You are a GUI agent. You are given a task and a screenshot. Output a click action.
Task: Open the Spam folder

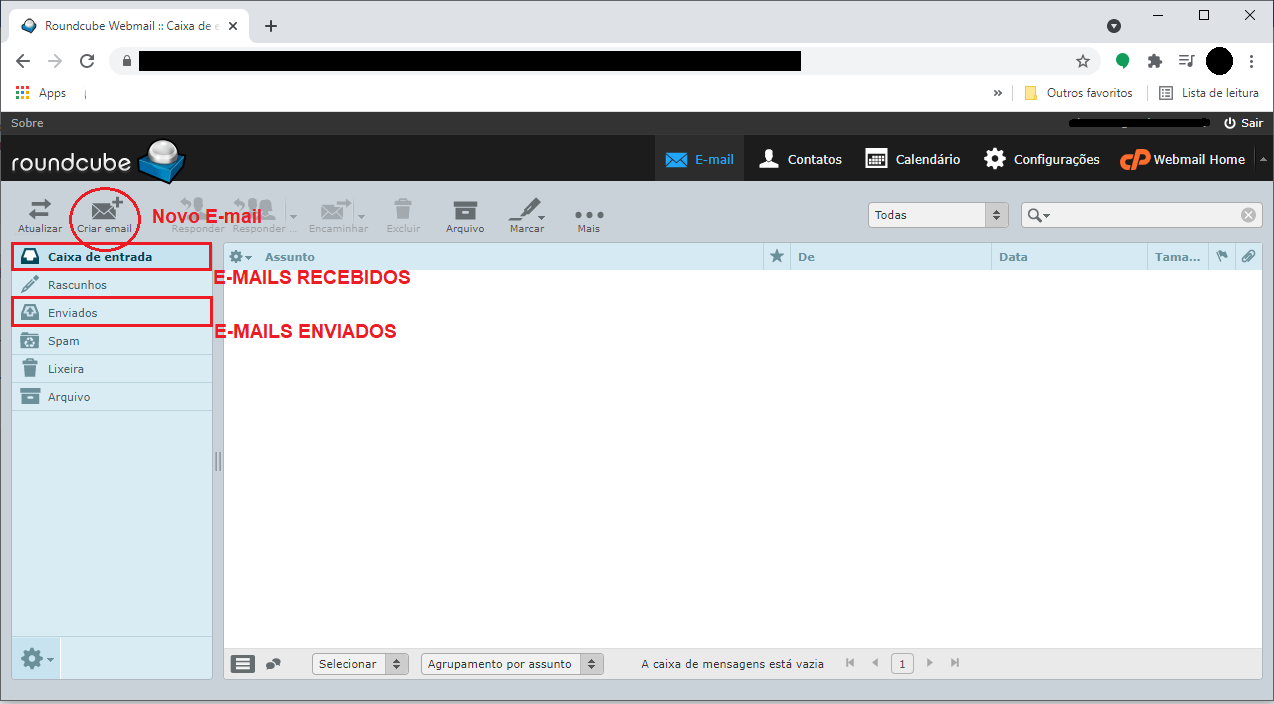(x=112, y=341)
